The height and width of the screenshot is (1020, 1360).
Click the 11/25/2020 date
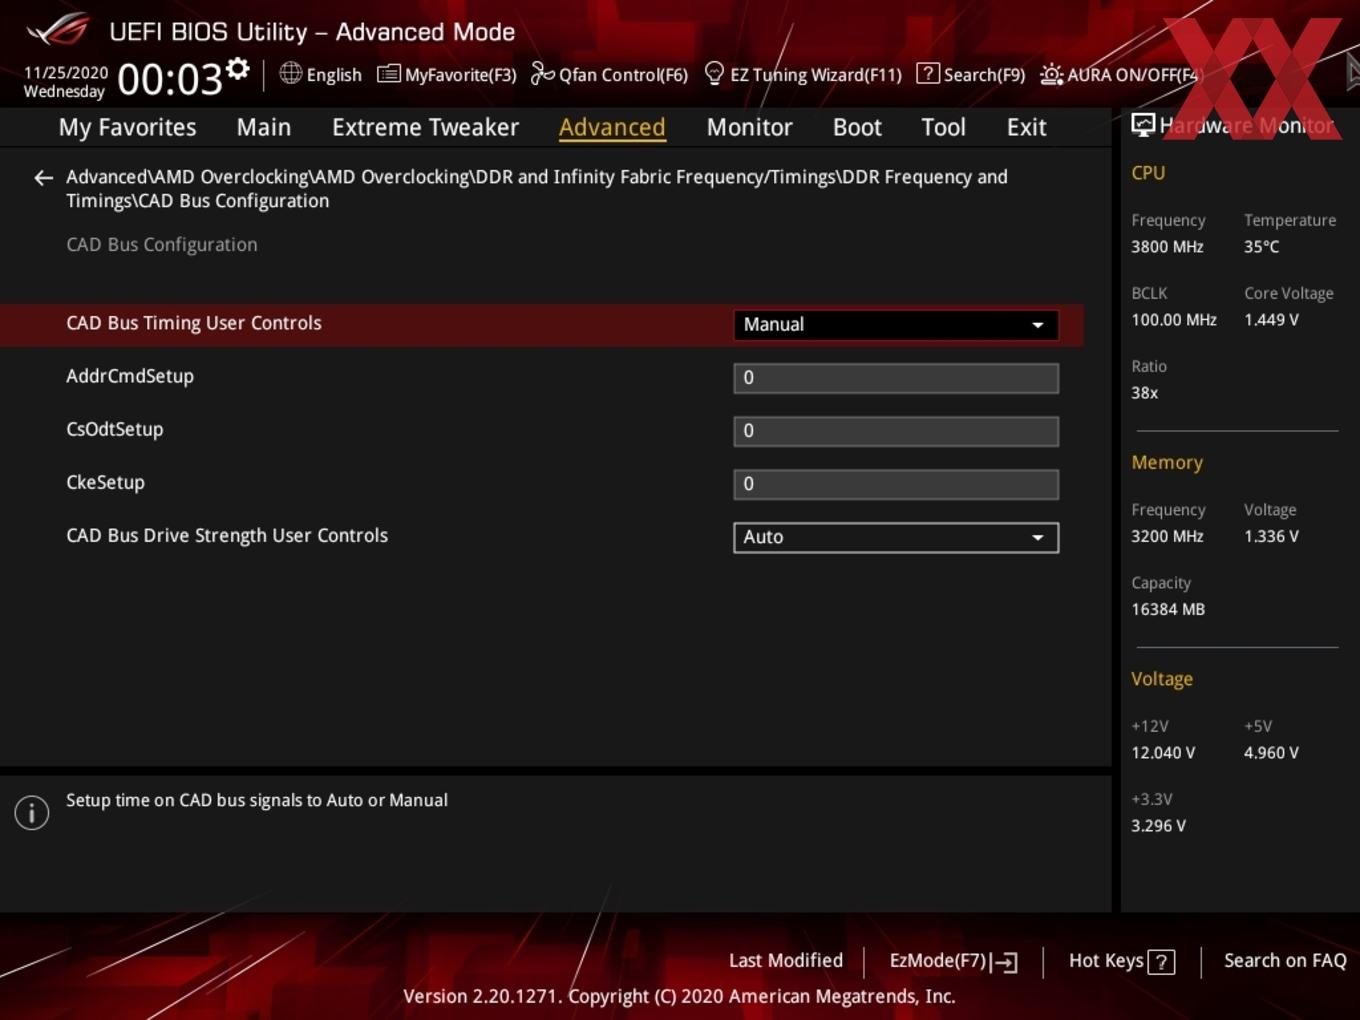[x=66, y=73]
